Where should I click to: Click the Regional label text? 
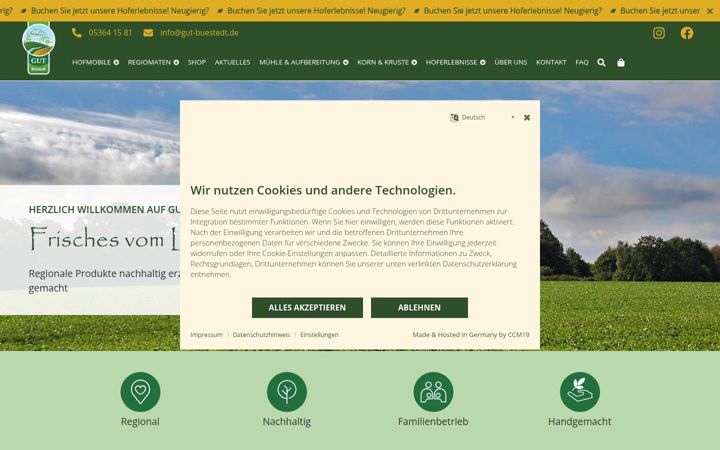click(140, 422)
